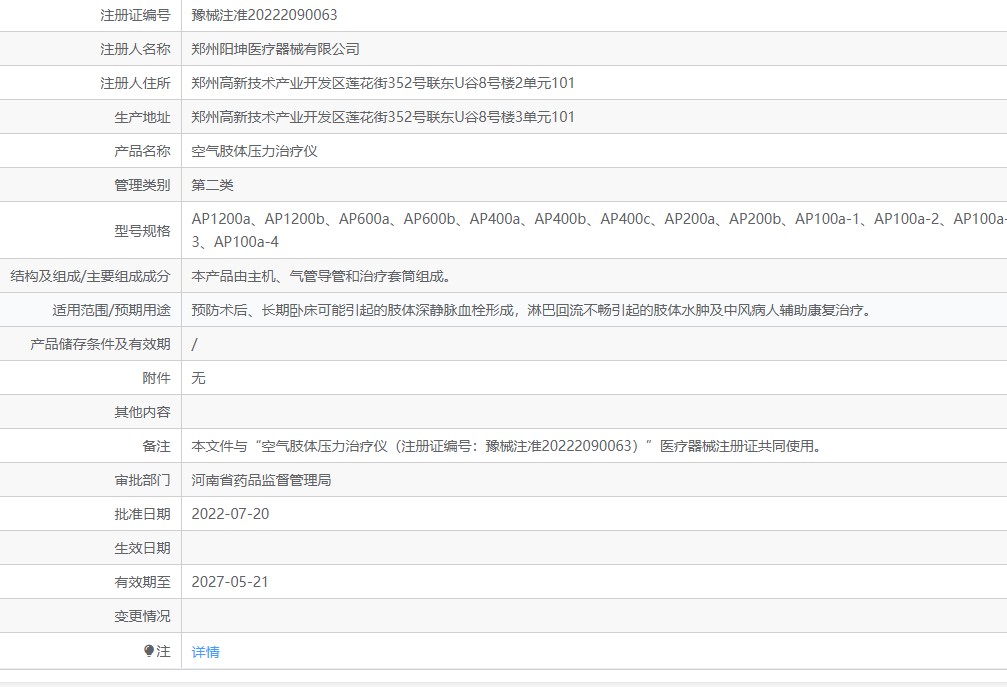Click the 其他内容 field label
The image size is (1007, 687).
point(143,412)
